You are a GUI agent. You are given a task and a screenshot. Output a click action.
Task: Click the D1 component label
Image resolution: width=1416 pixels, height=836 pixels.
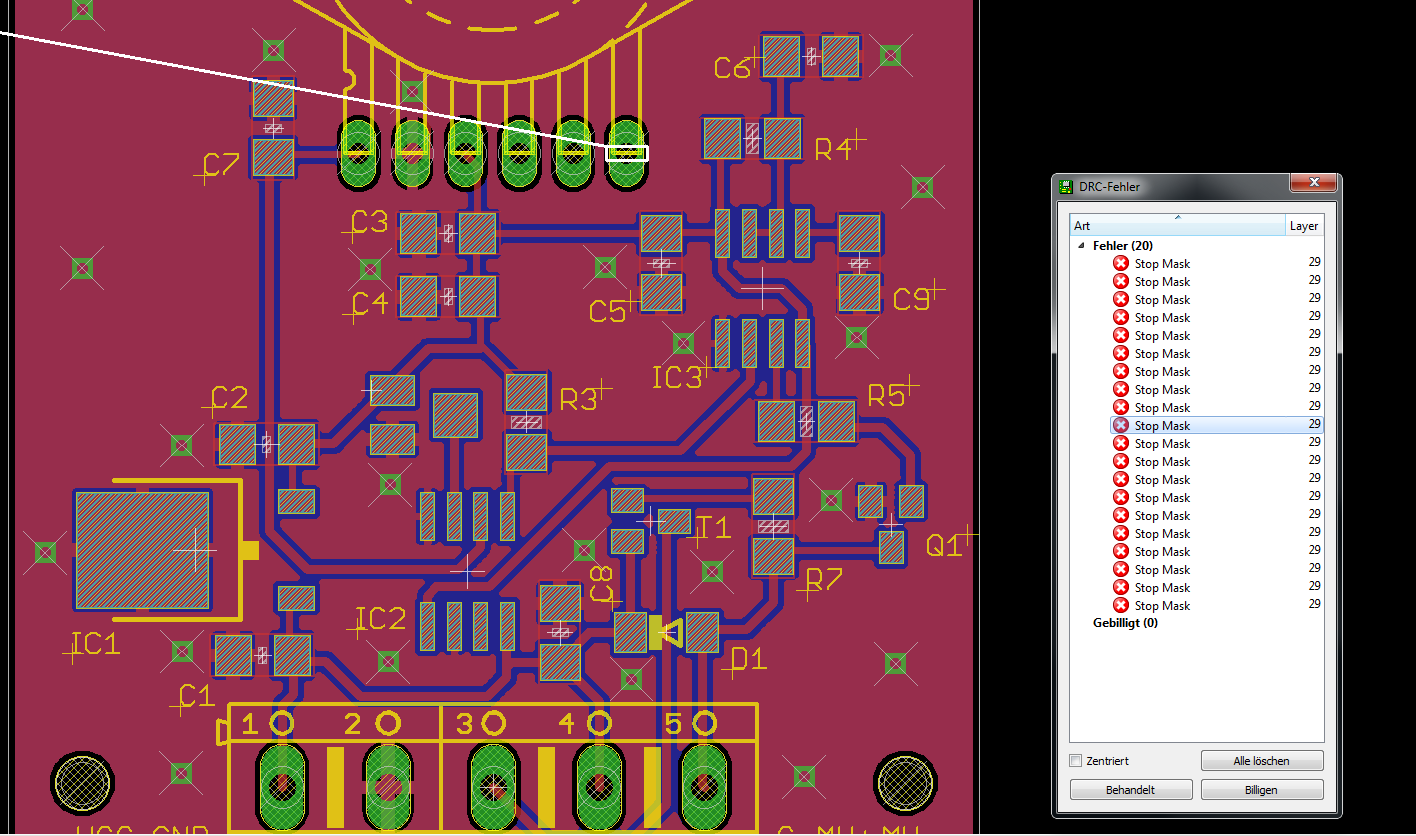(x=749, y=659)
